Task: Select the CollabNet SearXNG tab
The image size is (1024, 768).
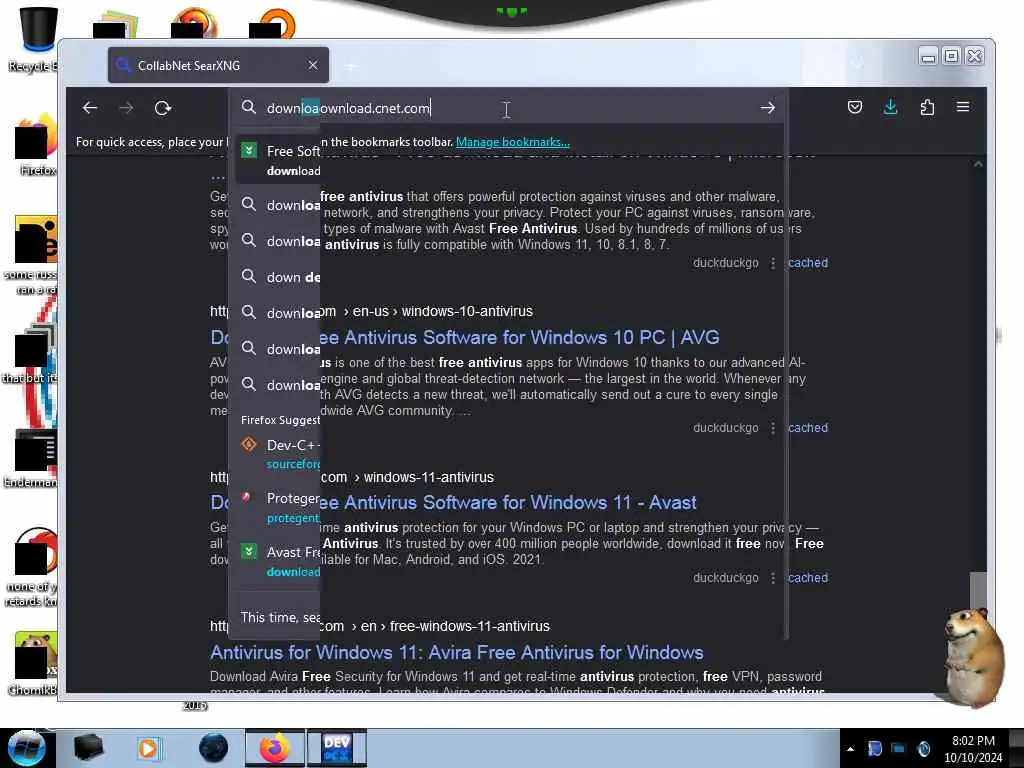Action: 218,65
